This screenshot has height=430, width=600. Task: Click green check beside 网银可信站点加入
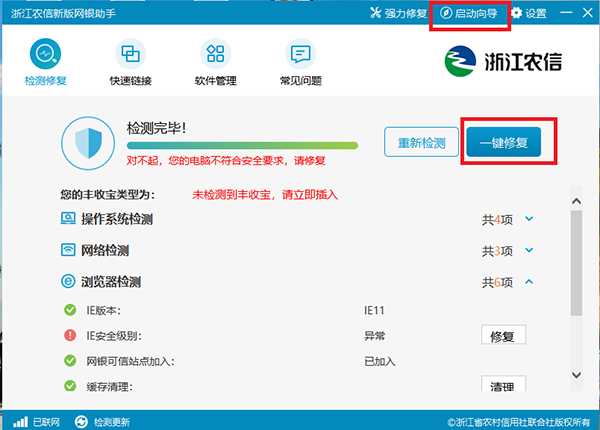(70, 360)
